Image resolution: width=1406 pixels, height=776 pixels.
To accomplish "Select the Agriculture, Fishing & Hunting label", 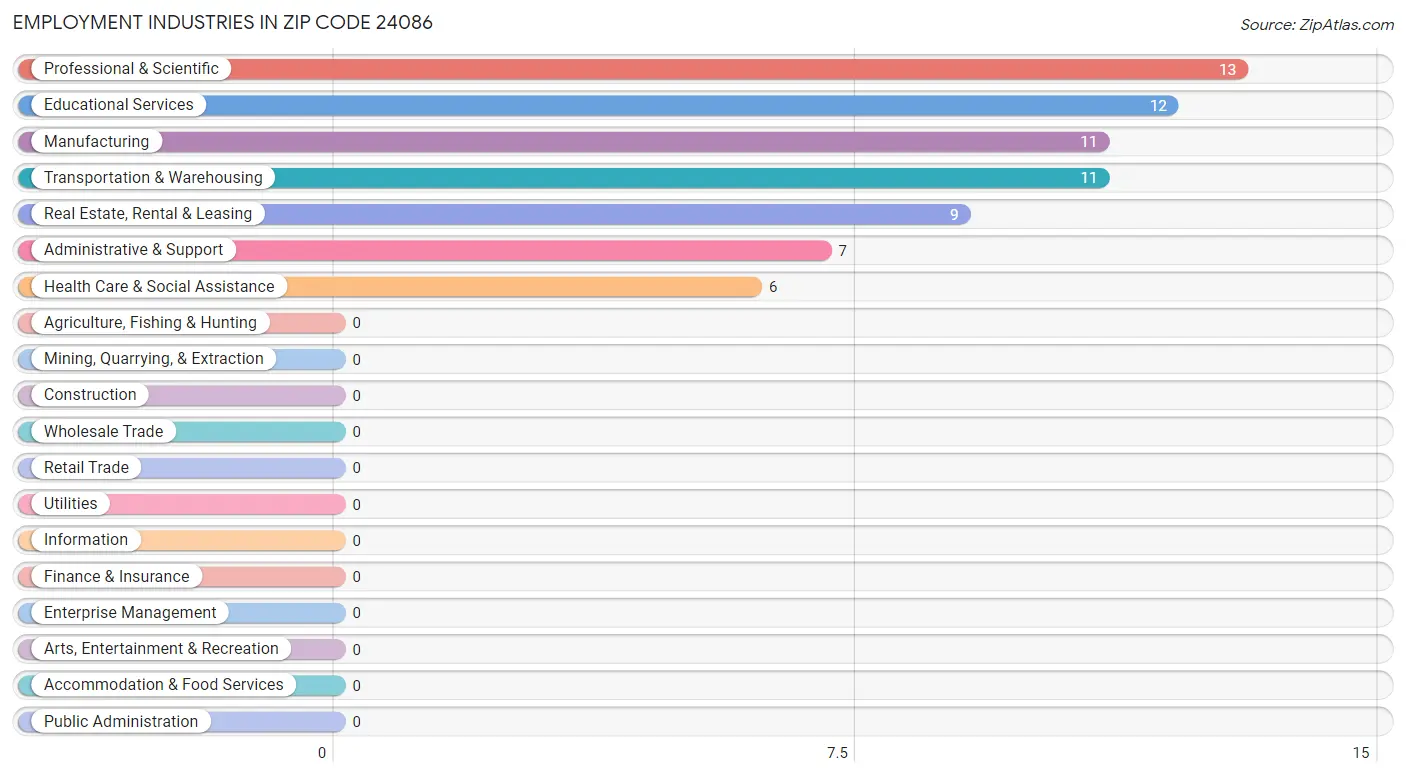I will click(x=150, y=323).
